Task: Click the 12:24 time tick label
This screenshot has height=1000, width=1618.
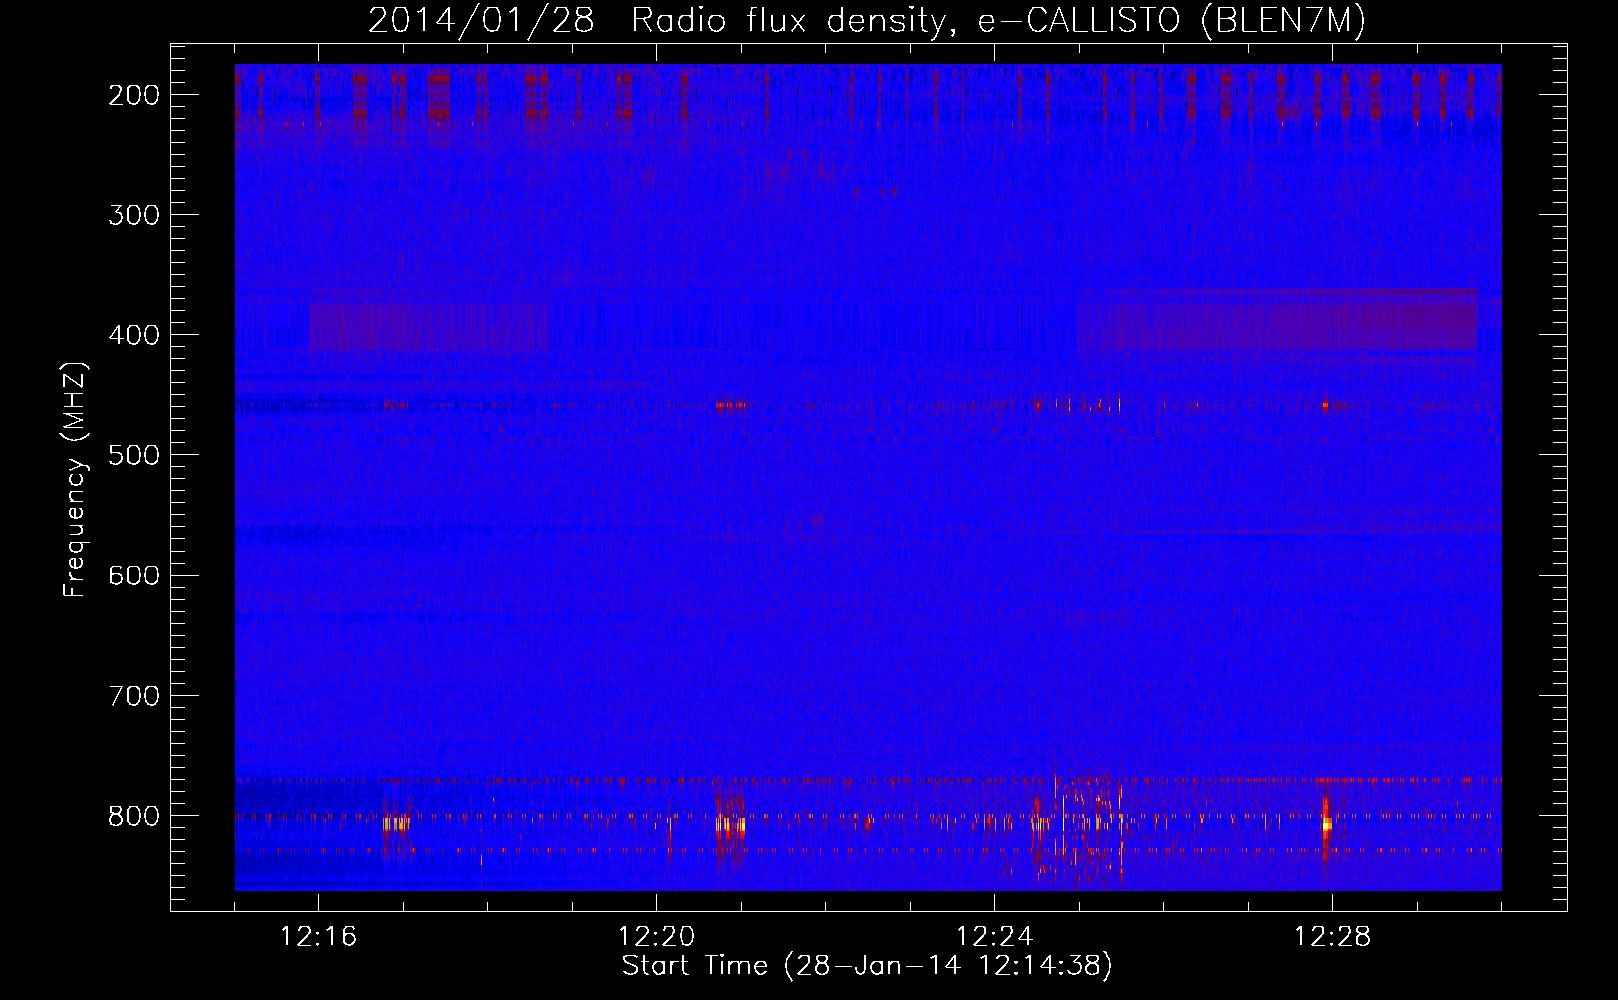Action: pos(994,937)
